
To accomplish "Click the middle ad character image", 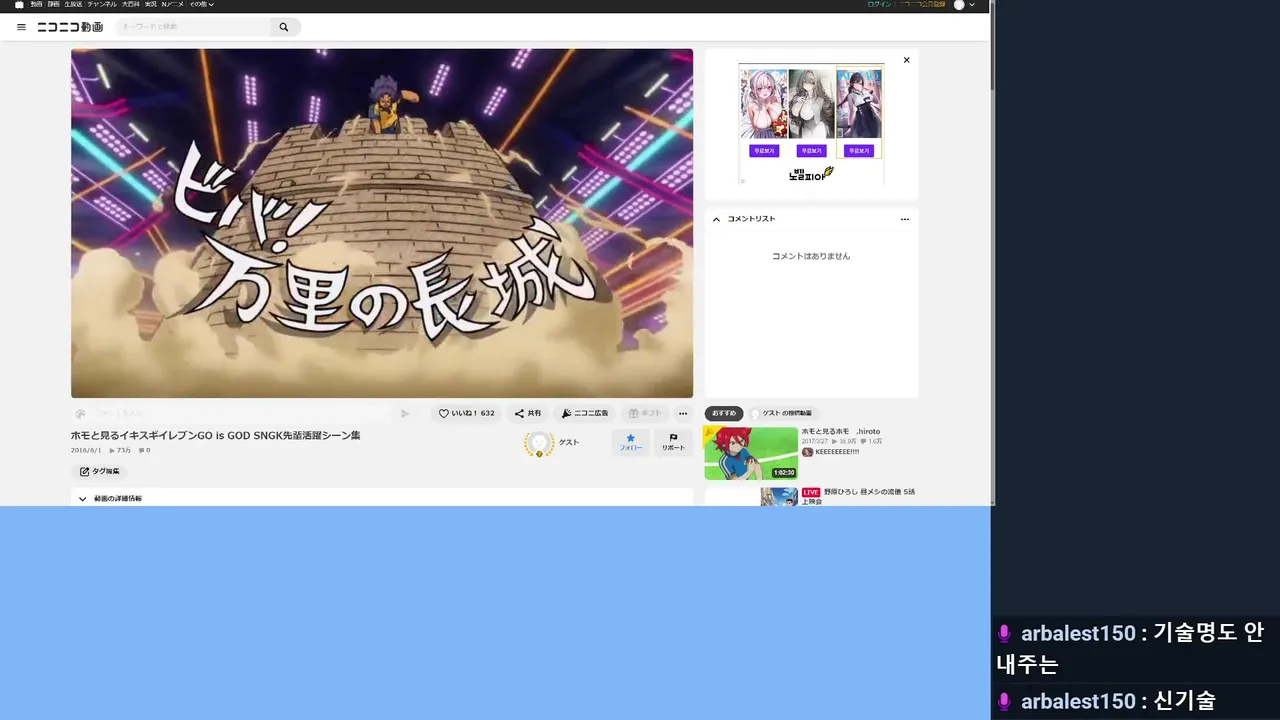I will coord(811,103).
